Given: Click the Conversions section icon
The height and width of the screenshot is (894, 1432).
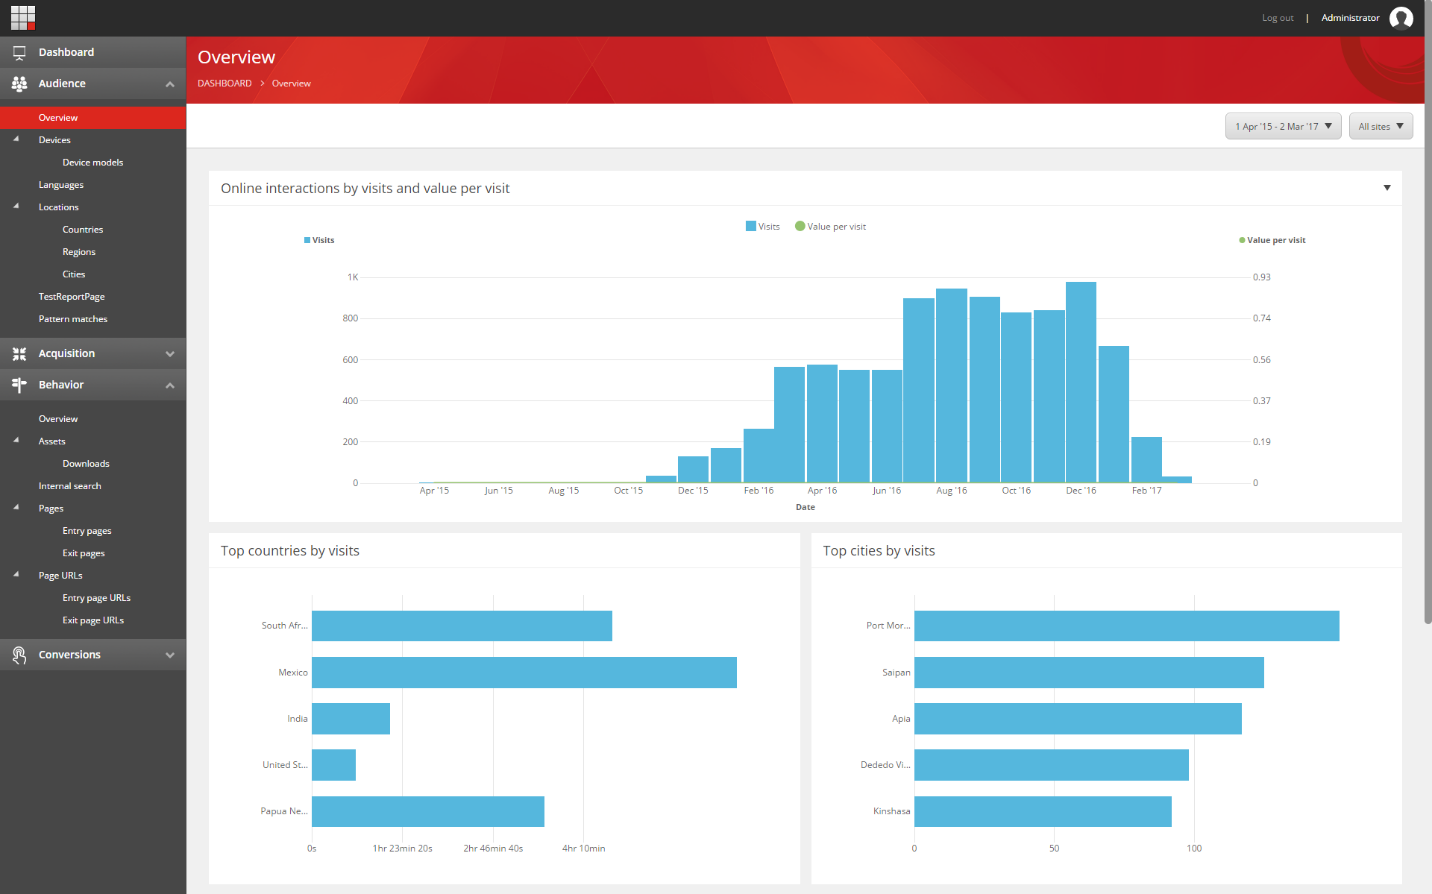Looking at the screenshot, I should pyautogui.click(x=19, y=655).
